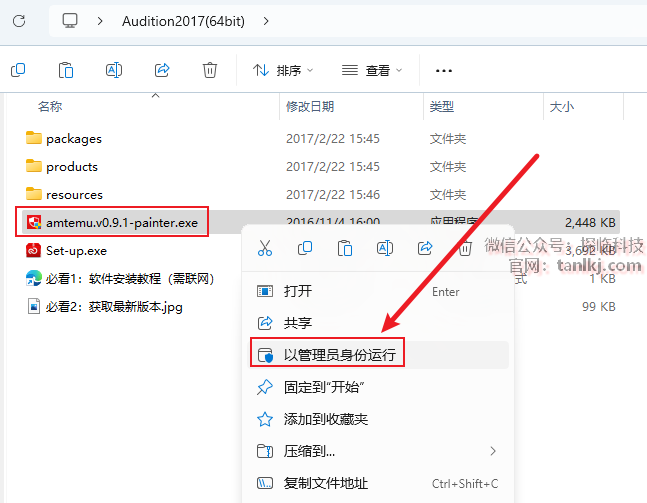The width and height of the screenshot is (647, 503).
Task: Open the 压缩到... submenu
Action: tap(377, 451)
